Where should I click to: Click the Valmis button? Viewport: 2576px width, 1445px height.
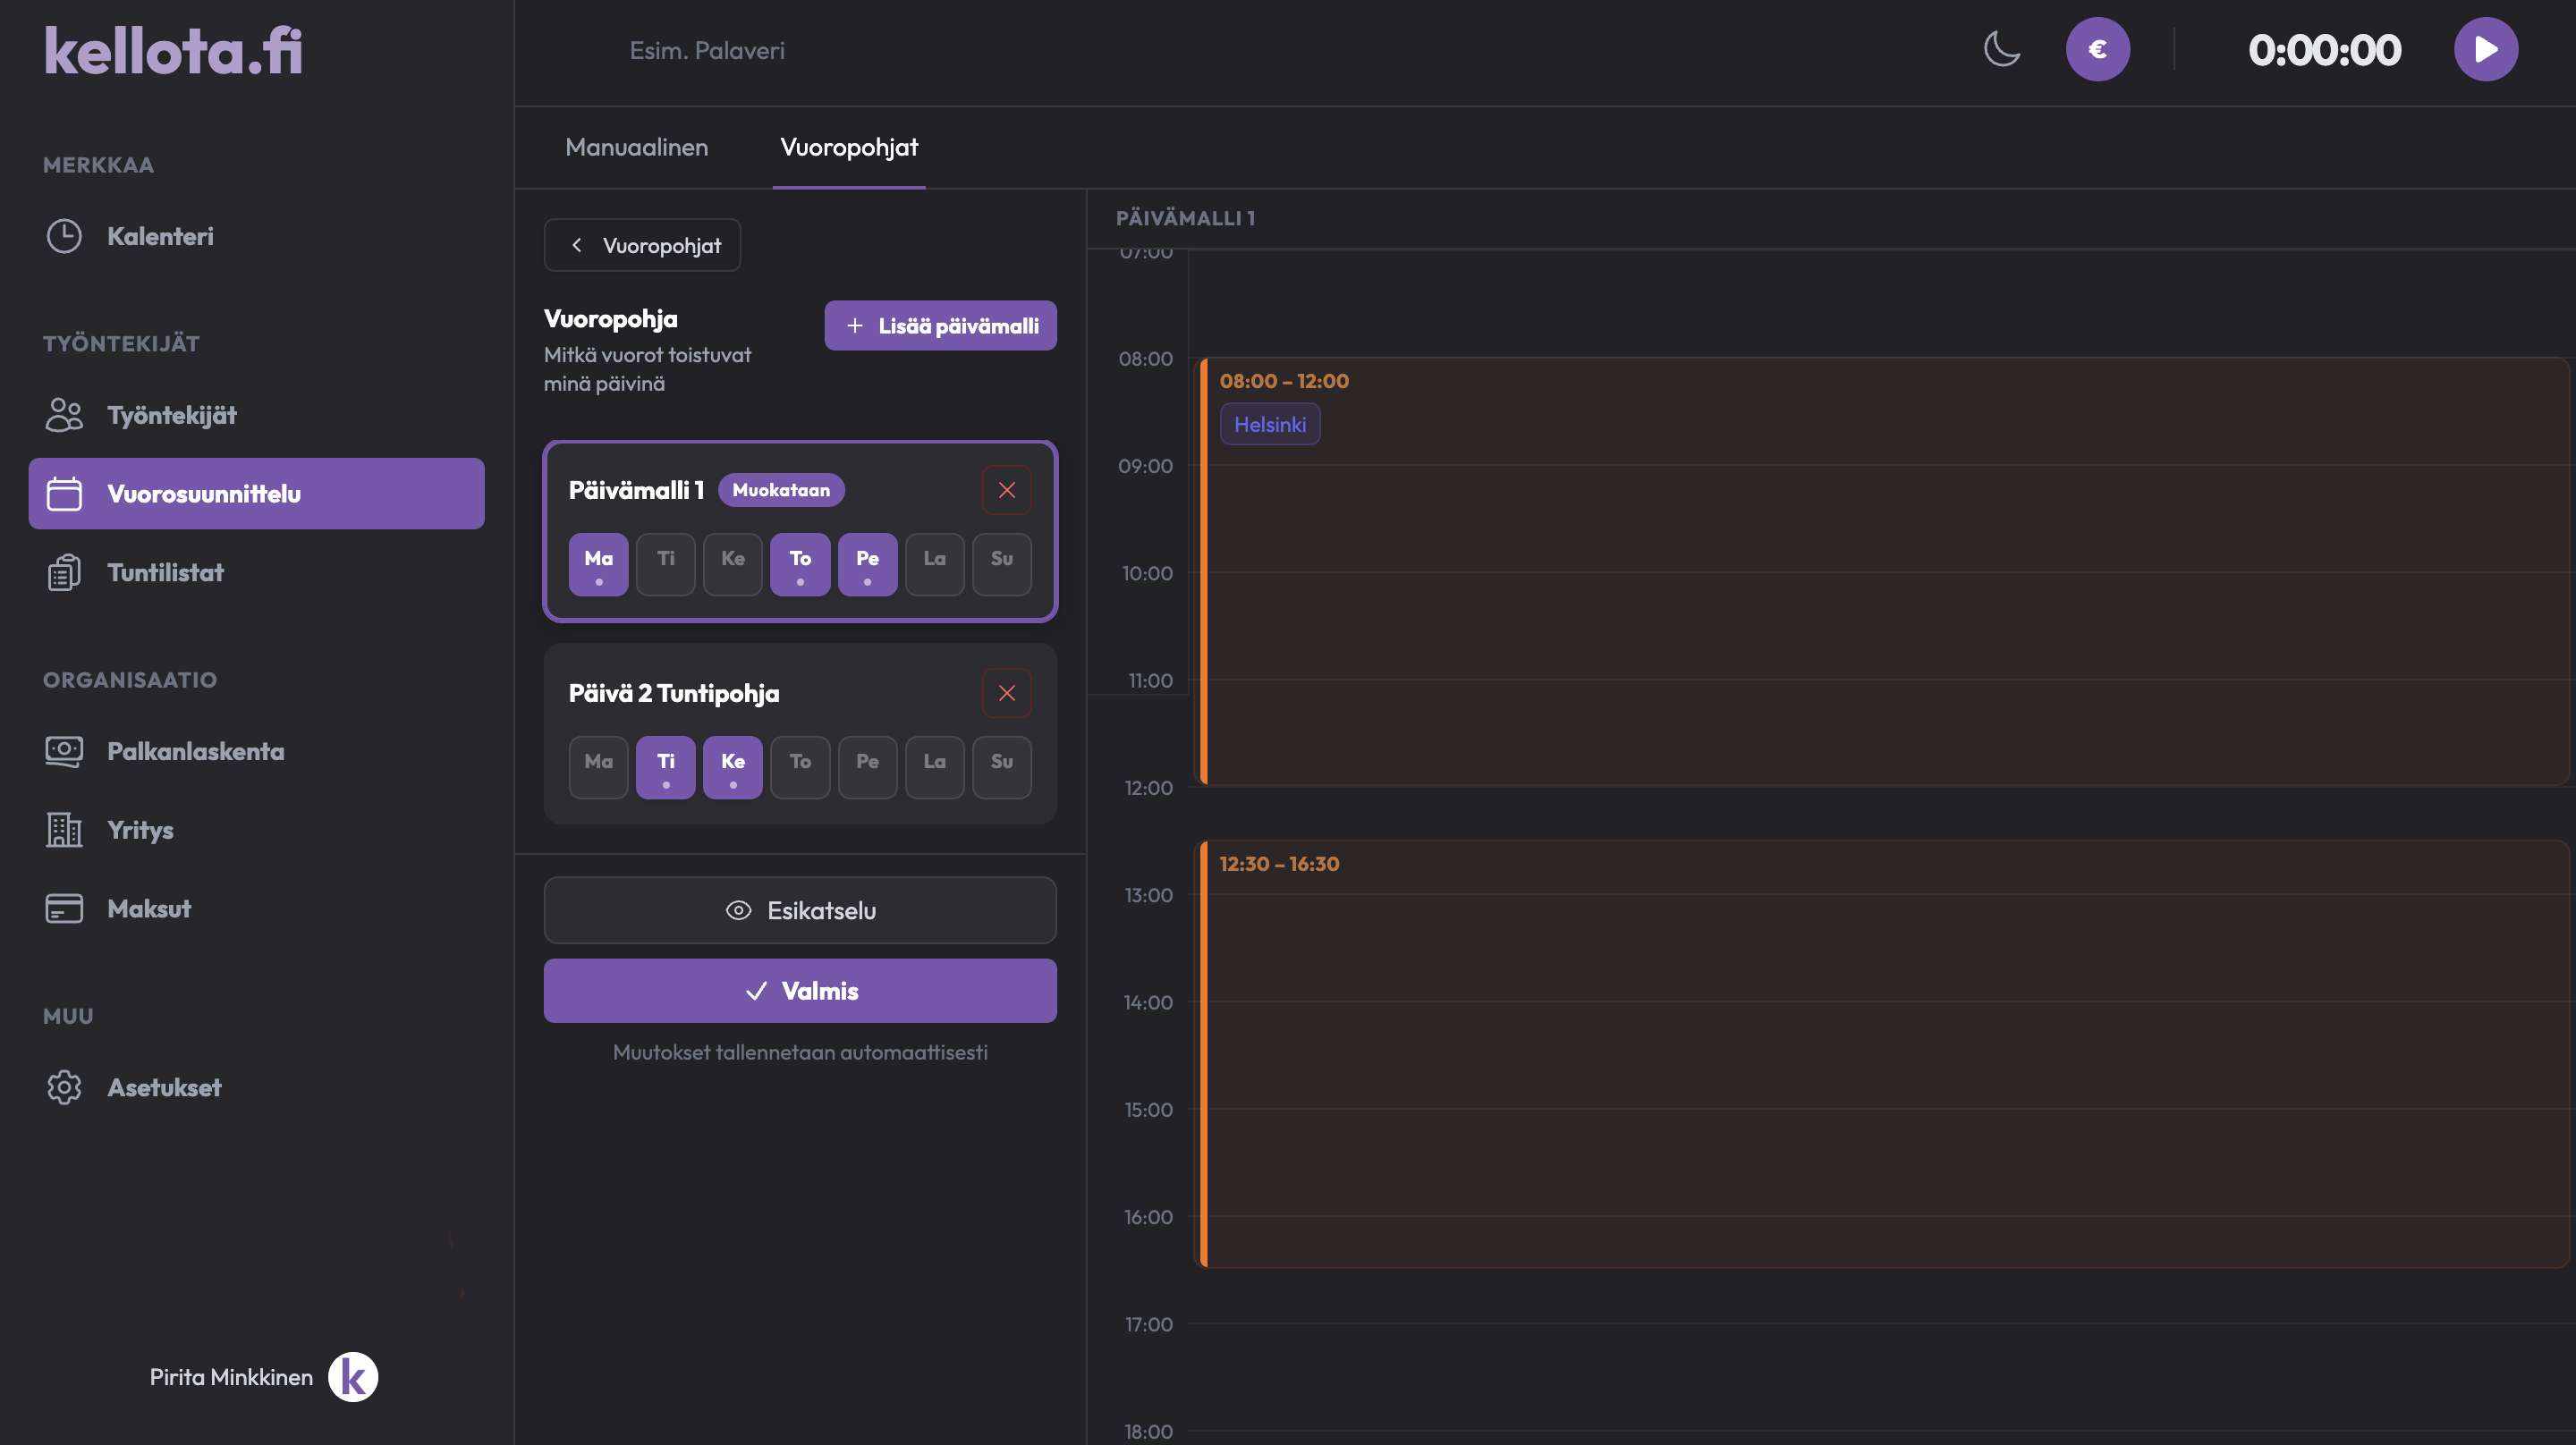coord(800,991)
